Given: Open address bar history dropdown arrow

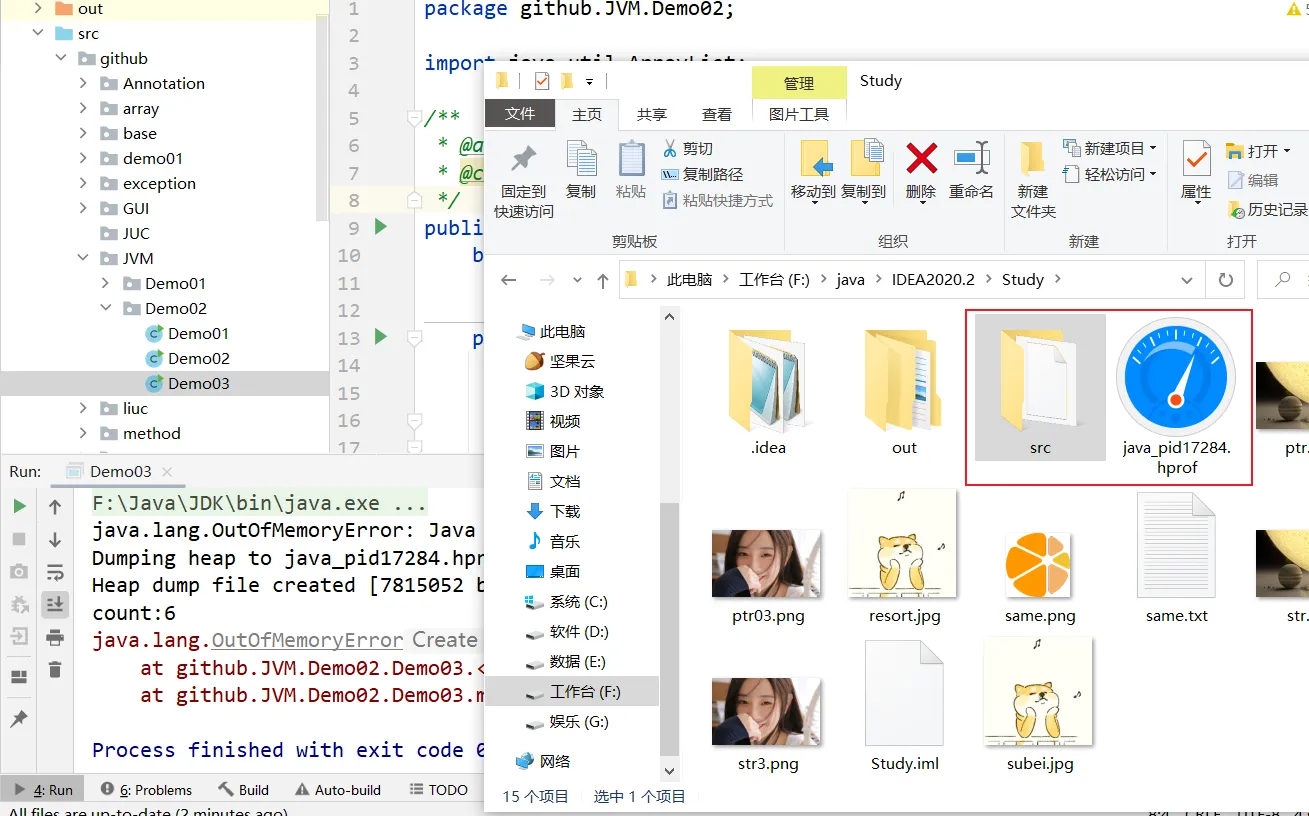Looking at the screenshot, I should pyautogui.click(x=1186, y=280).
